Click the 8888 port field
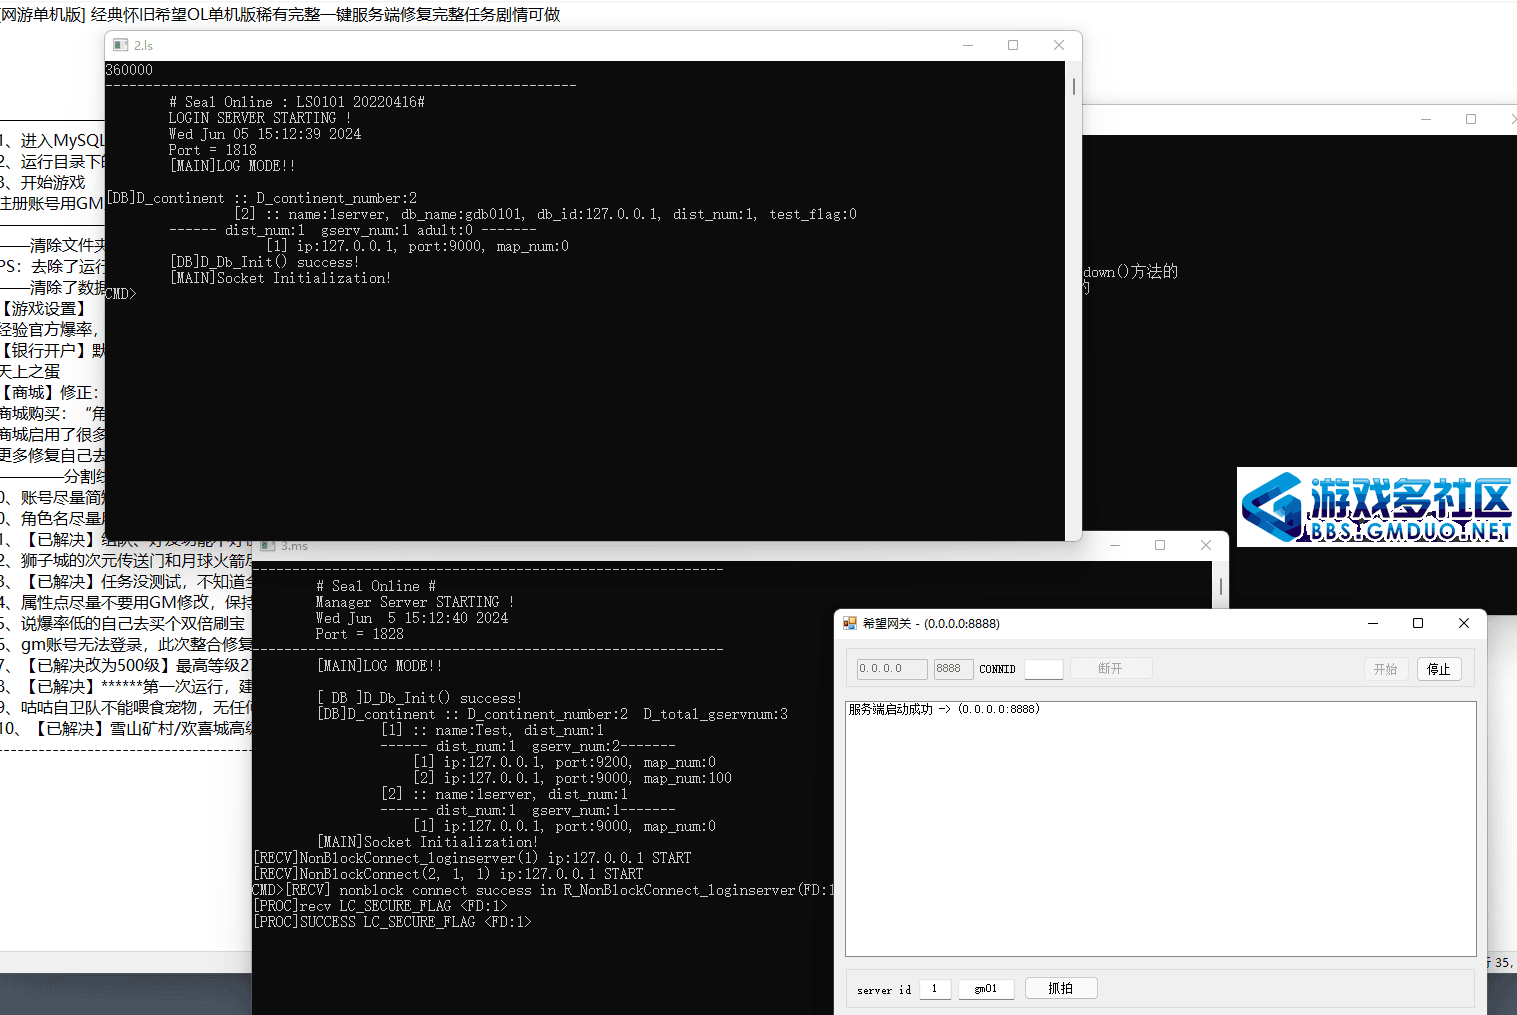 (953, 669)
